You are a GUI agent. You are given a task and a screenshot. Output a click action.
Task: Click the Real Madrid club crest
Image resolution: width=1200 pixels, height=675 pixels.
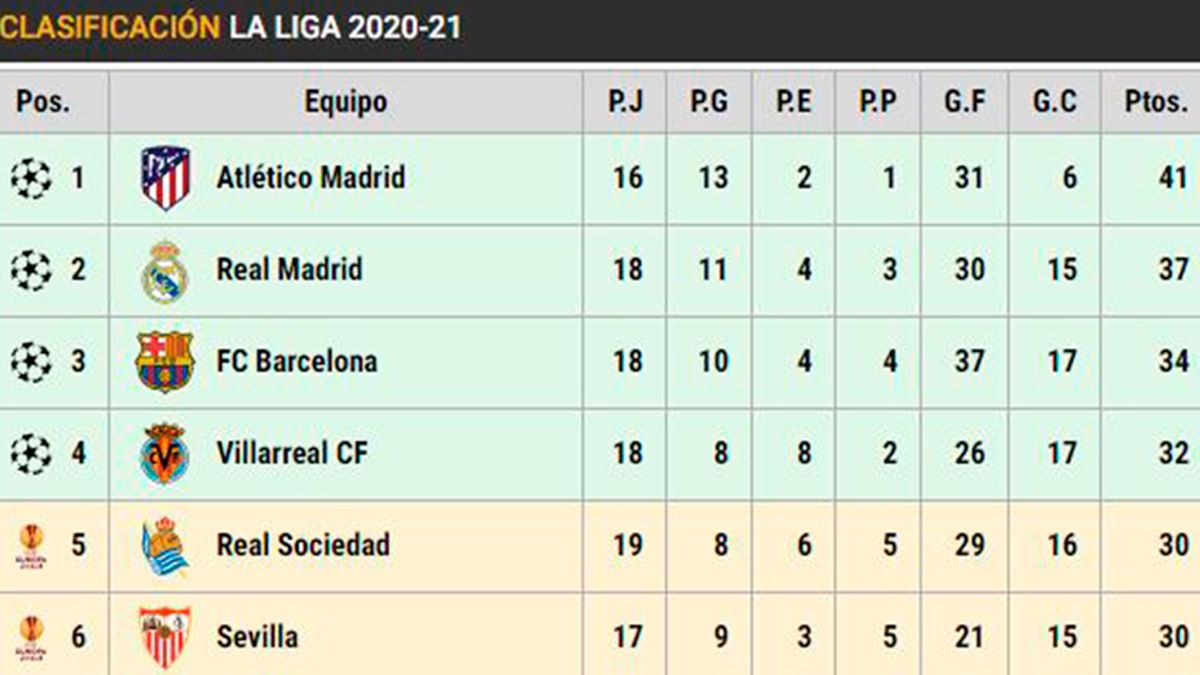[x=165, y=270]
